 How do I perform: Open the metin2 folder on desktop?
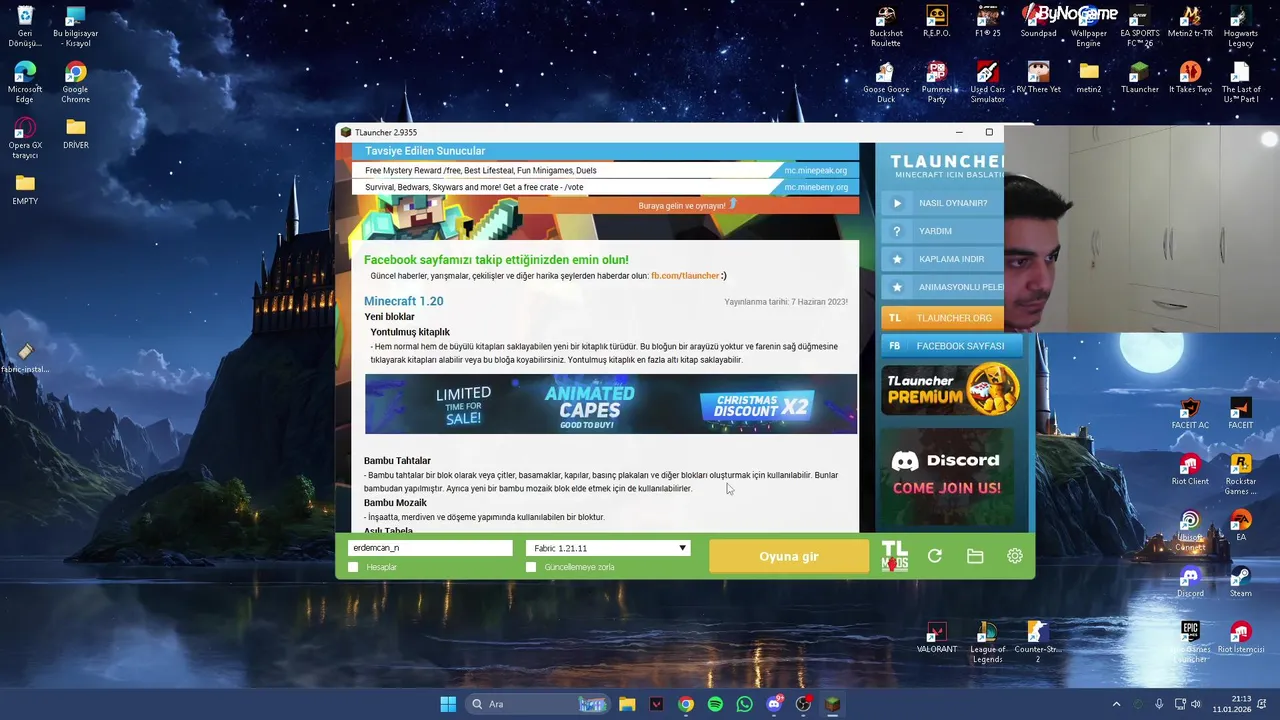(x=1088, y=78)
